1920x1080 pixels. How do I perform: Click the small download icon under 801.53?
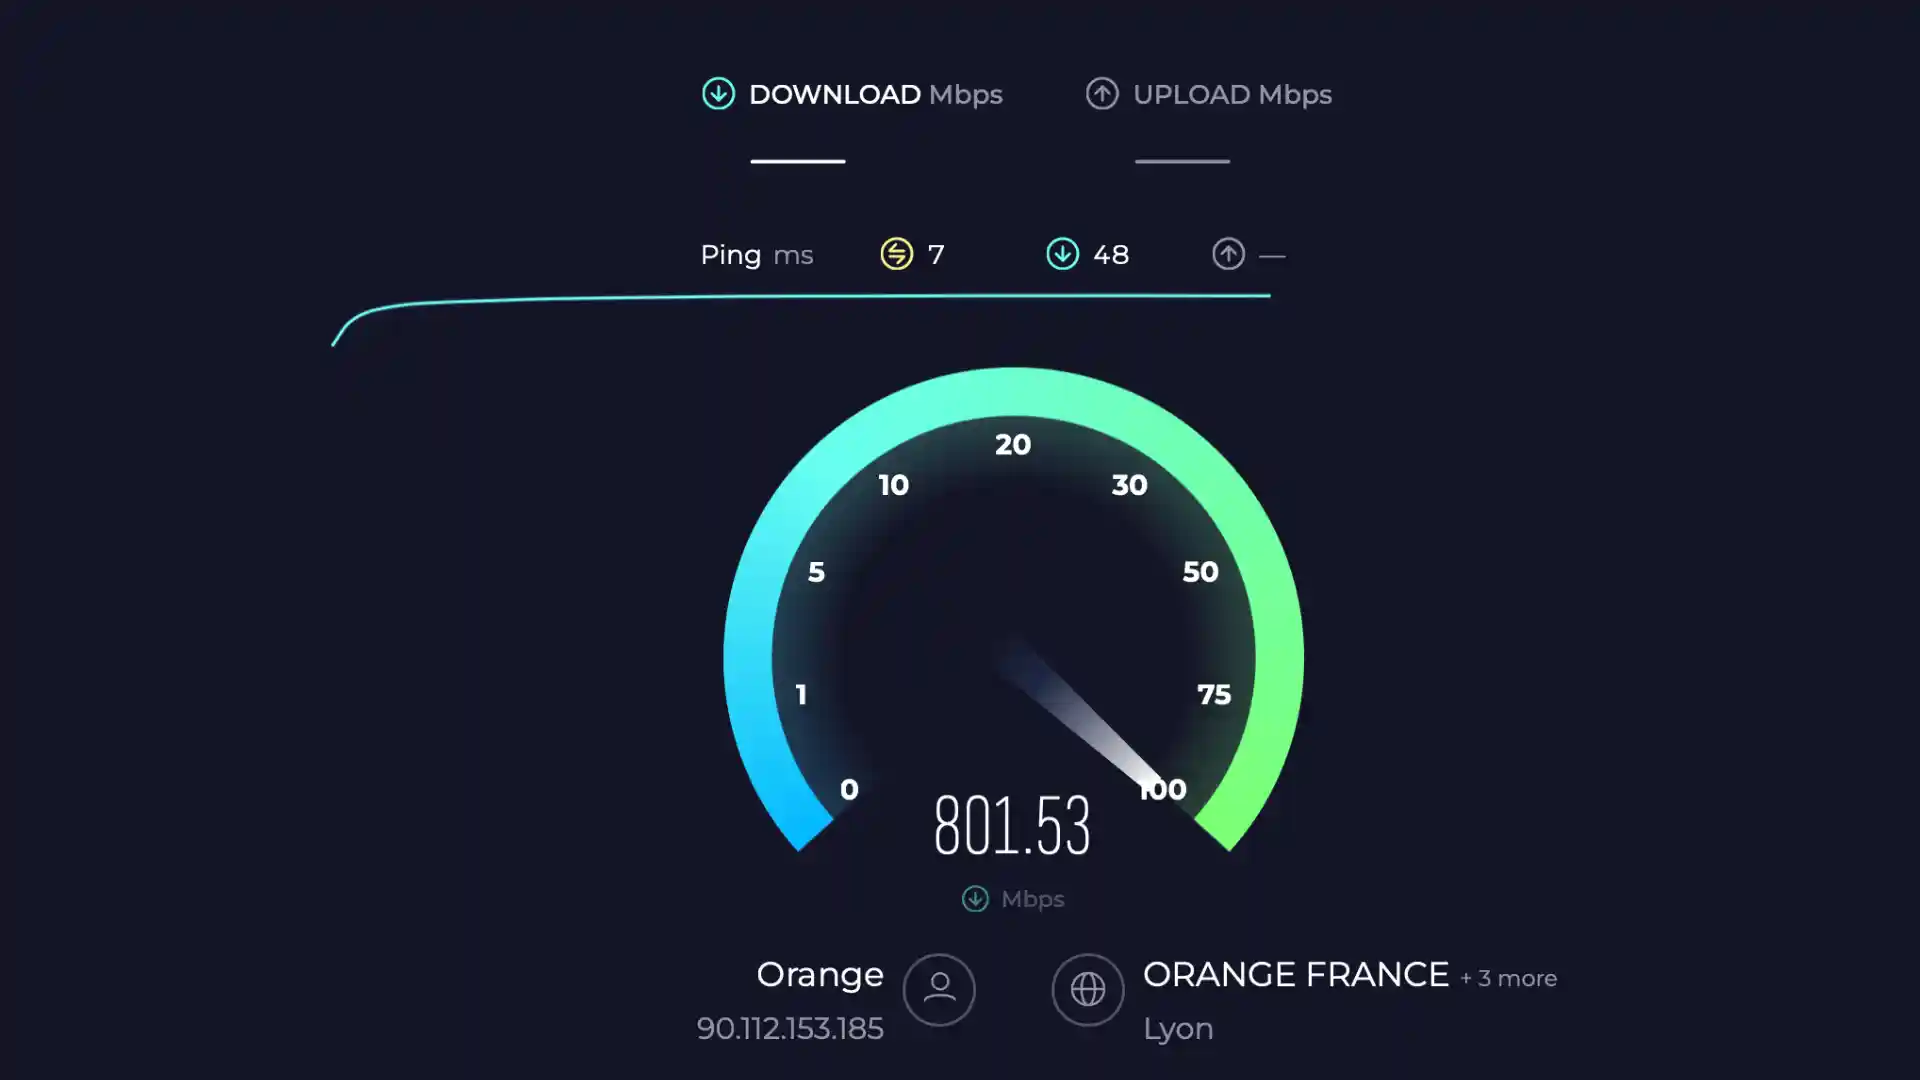coord(975,899)
